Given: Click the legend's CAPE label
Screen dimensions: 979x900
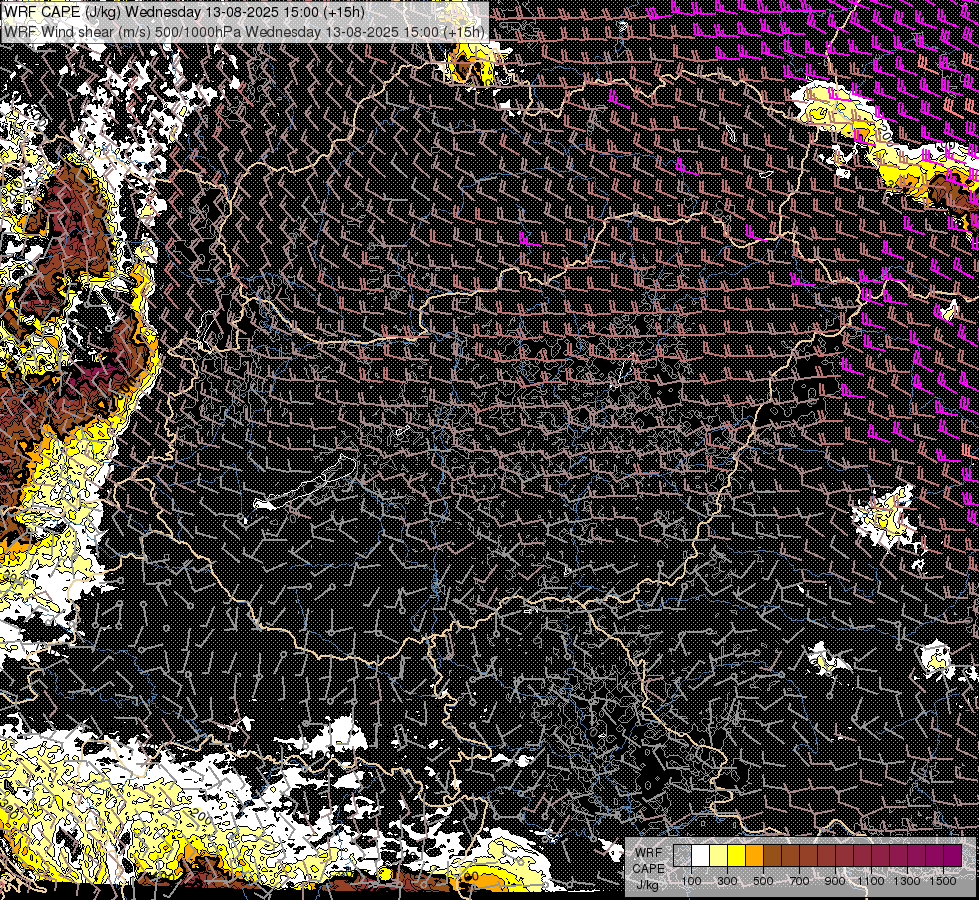Looking at the screenshot, I should [648, 869].
